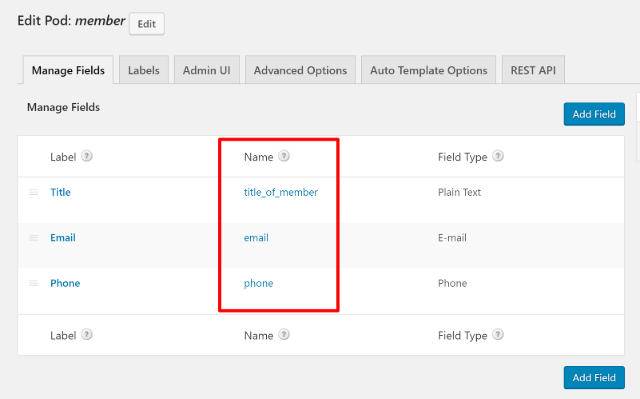Screen dimensions: 640x399
Task: Open the Email field label link
Action: pyautogui.click(x=63, y=238)
